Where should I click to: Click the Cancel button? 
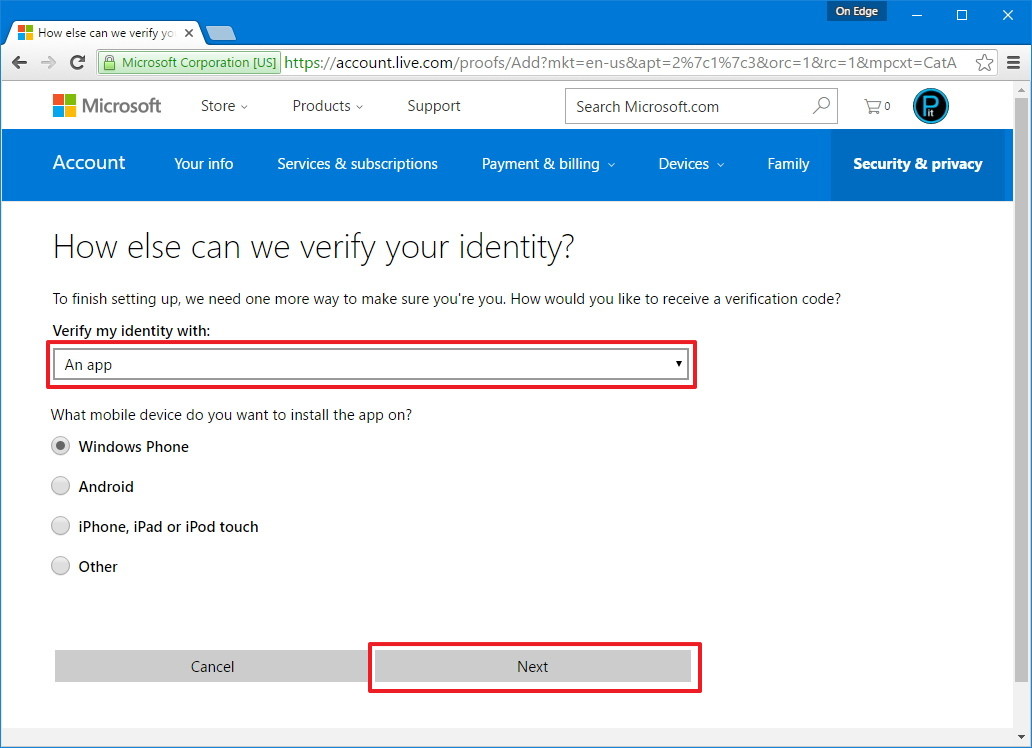pyautogui.click(x=212, y=667)
